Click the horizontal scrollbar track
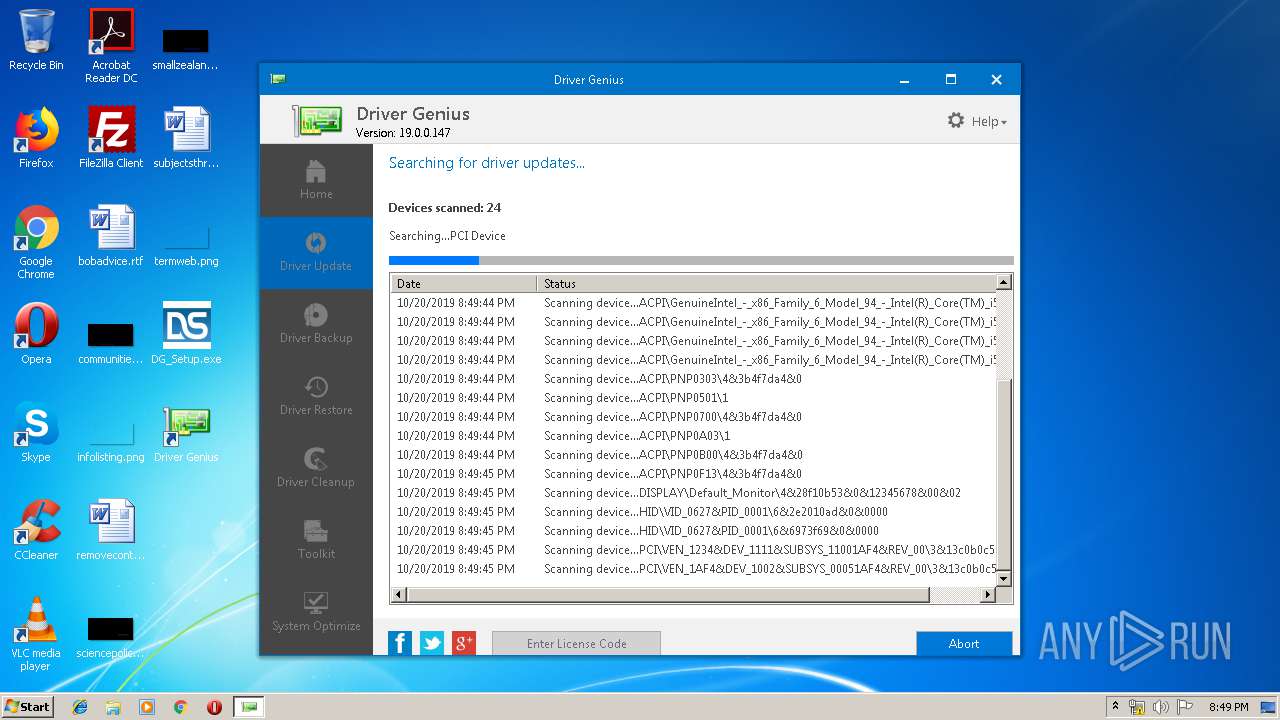1280x720 pixels. coord(954,594)
